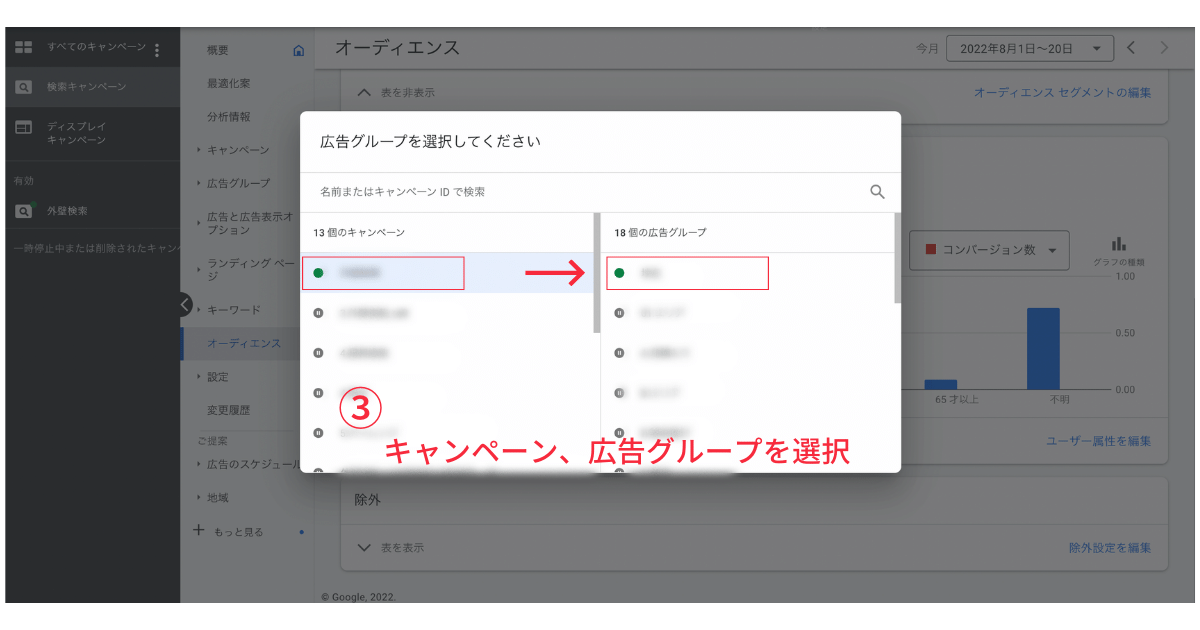Click the 不明 bar in the chart

[x=1043, y=349]
